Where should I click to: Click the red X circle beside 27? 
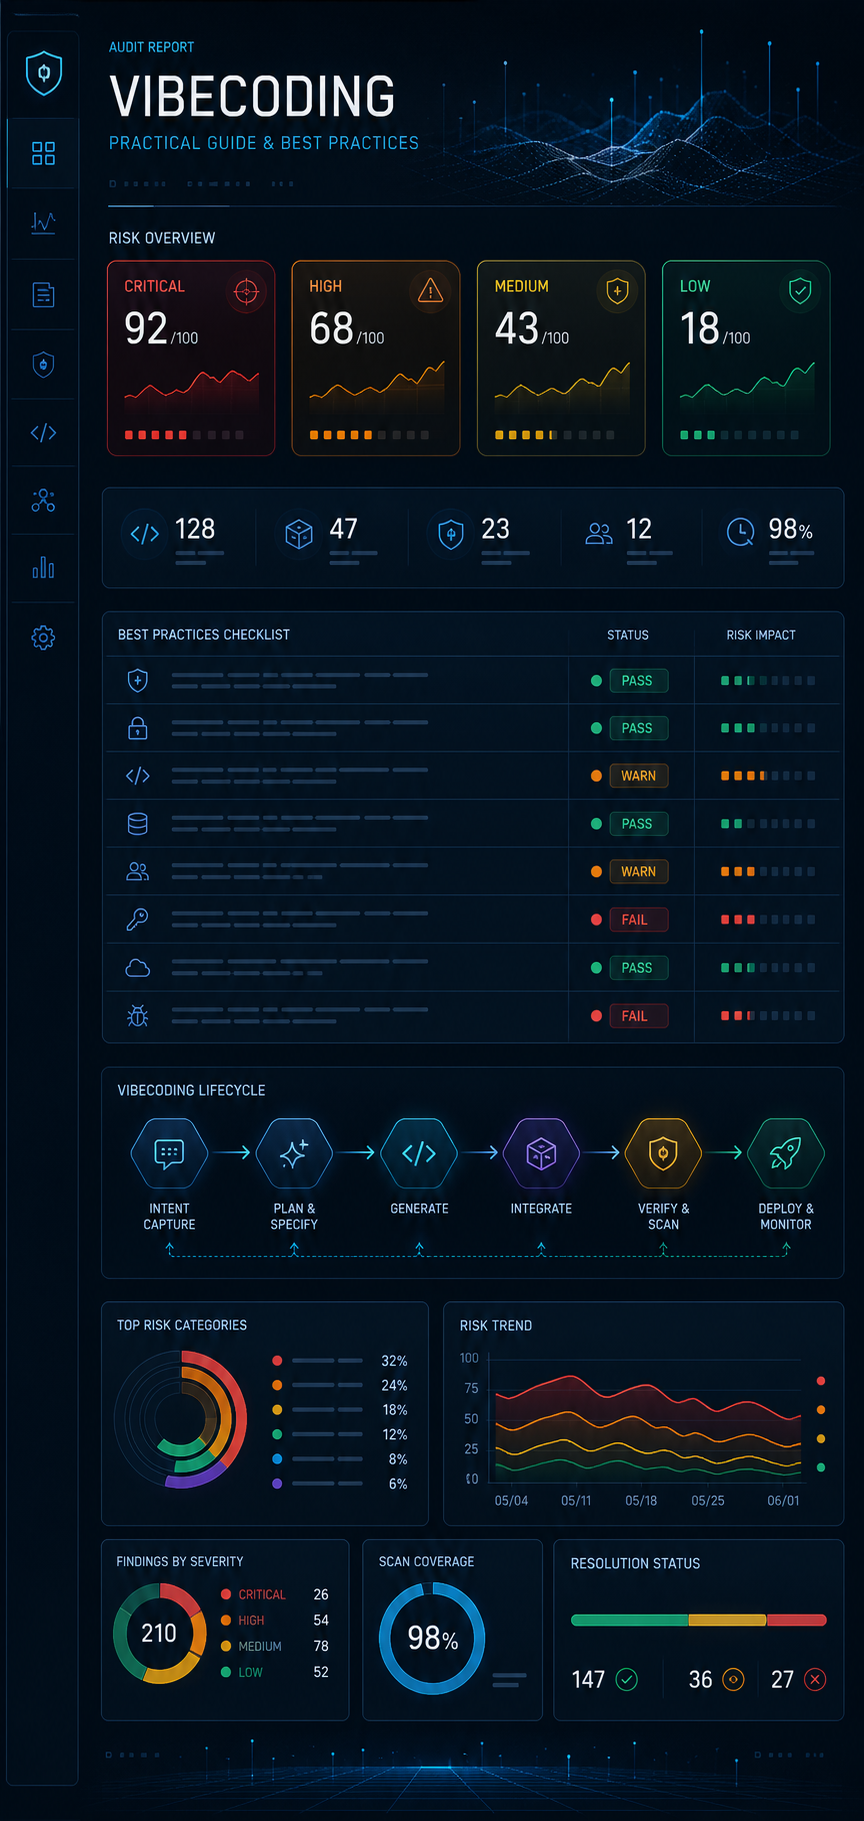(815, 1679)
